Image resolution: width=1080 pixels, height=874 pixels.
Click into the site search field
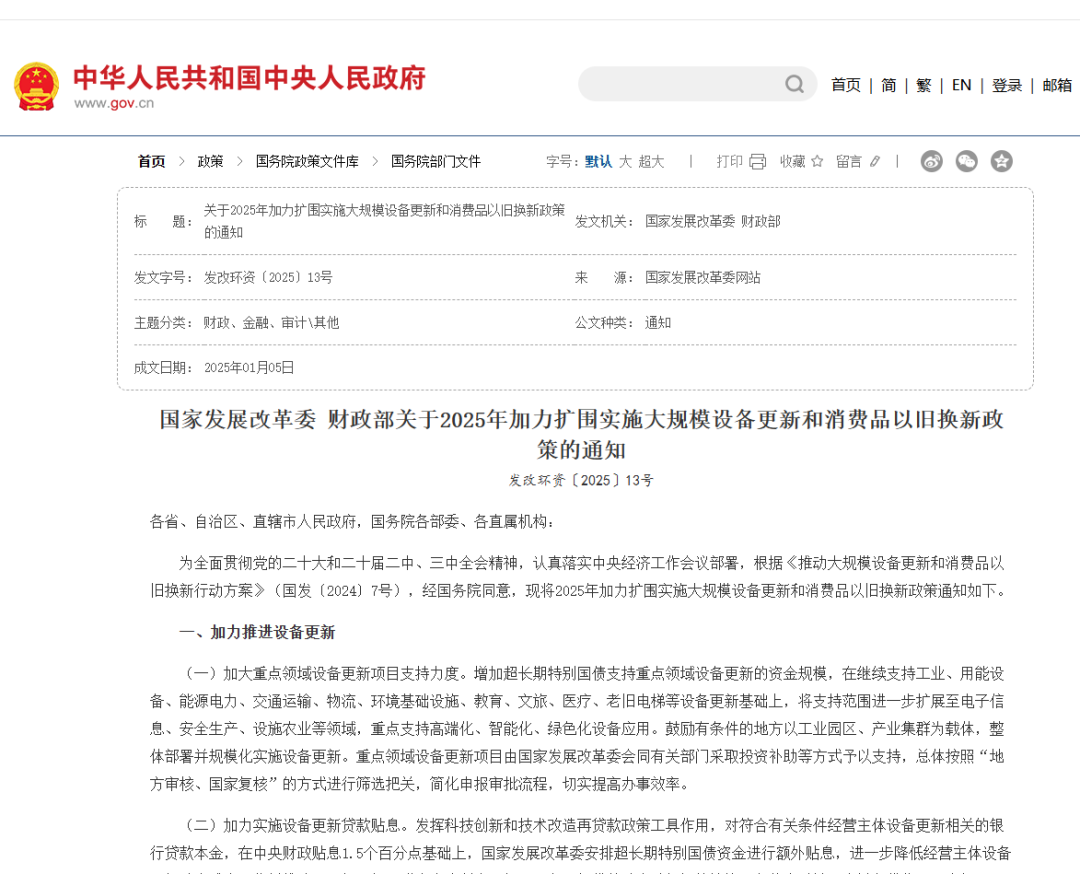(680, 84)
